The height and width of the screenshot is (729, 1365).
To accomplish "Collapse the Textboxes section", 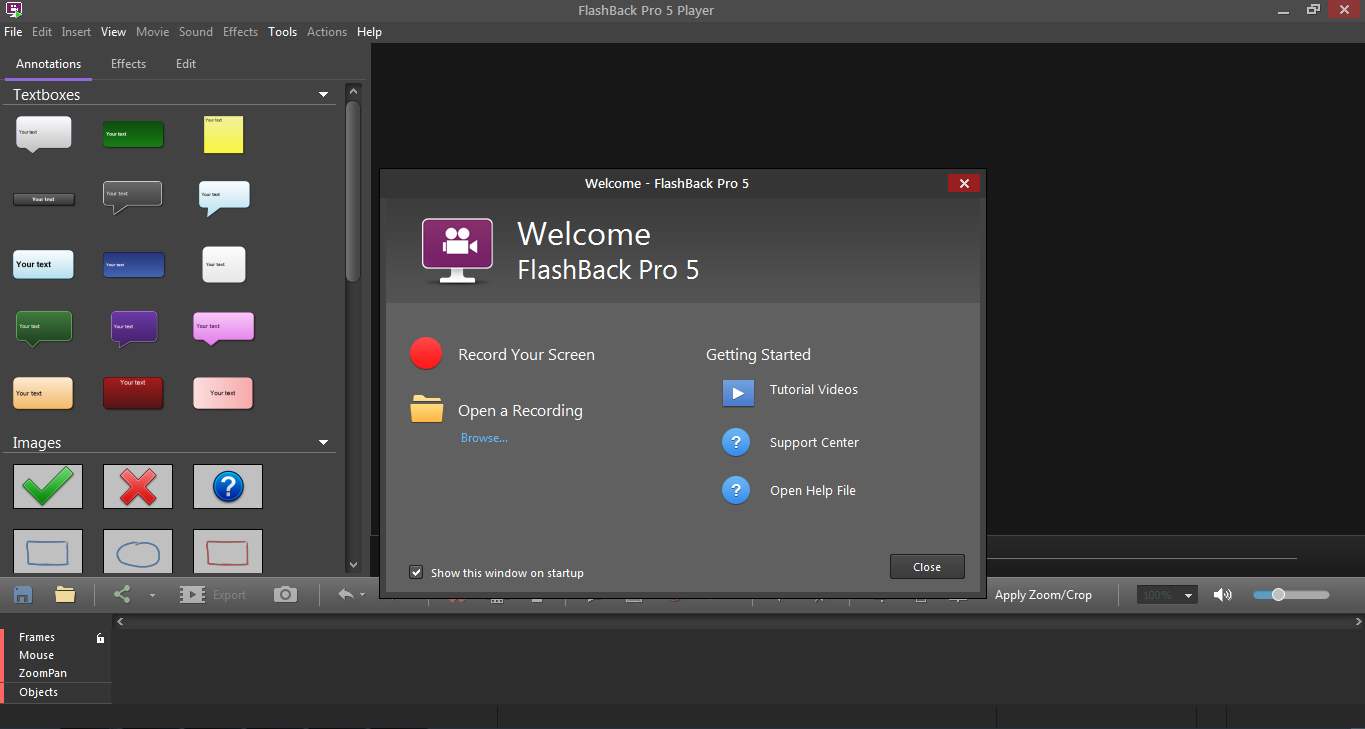I will click(x=323, y=94).
